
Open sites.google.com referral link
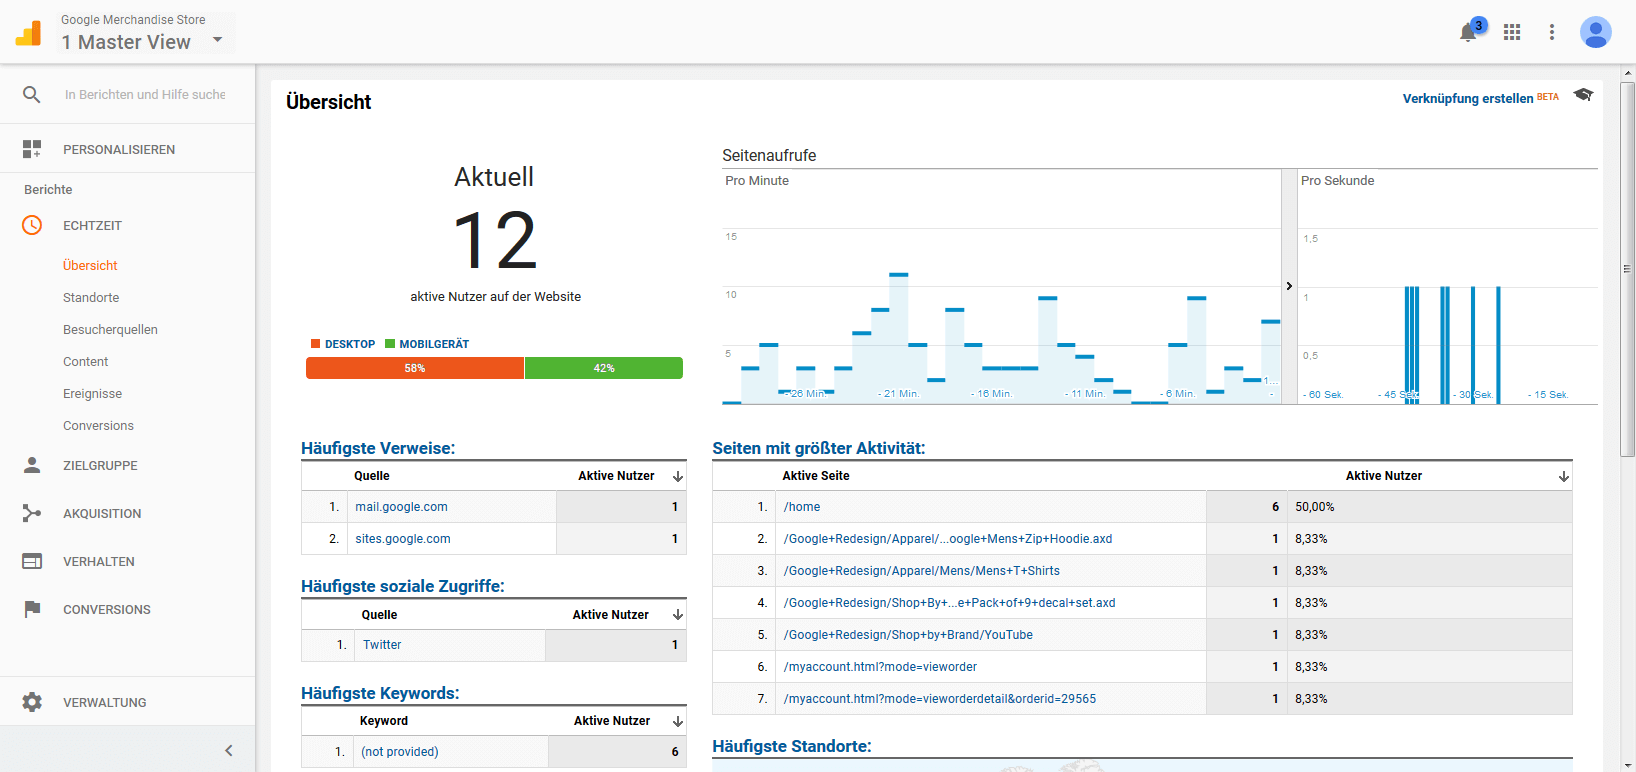pyautogui.click(x=403, y=539)
